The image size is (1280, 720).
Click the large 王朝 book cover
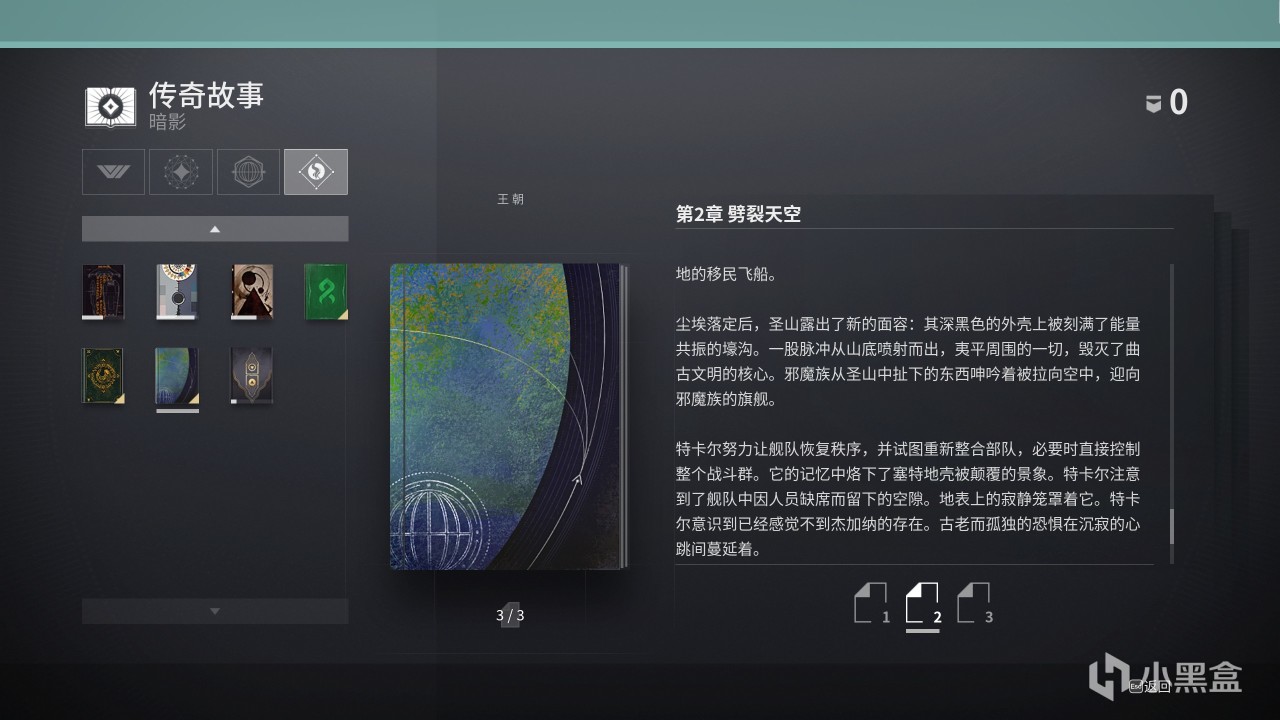coord(508,417)
